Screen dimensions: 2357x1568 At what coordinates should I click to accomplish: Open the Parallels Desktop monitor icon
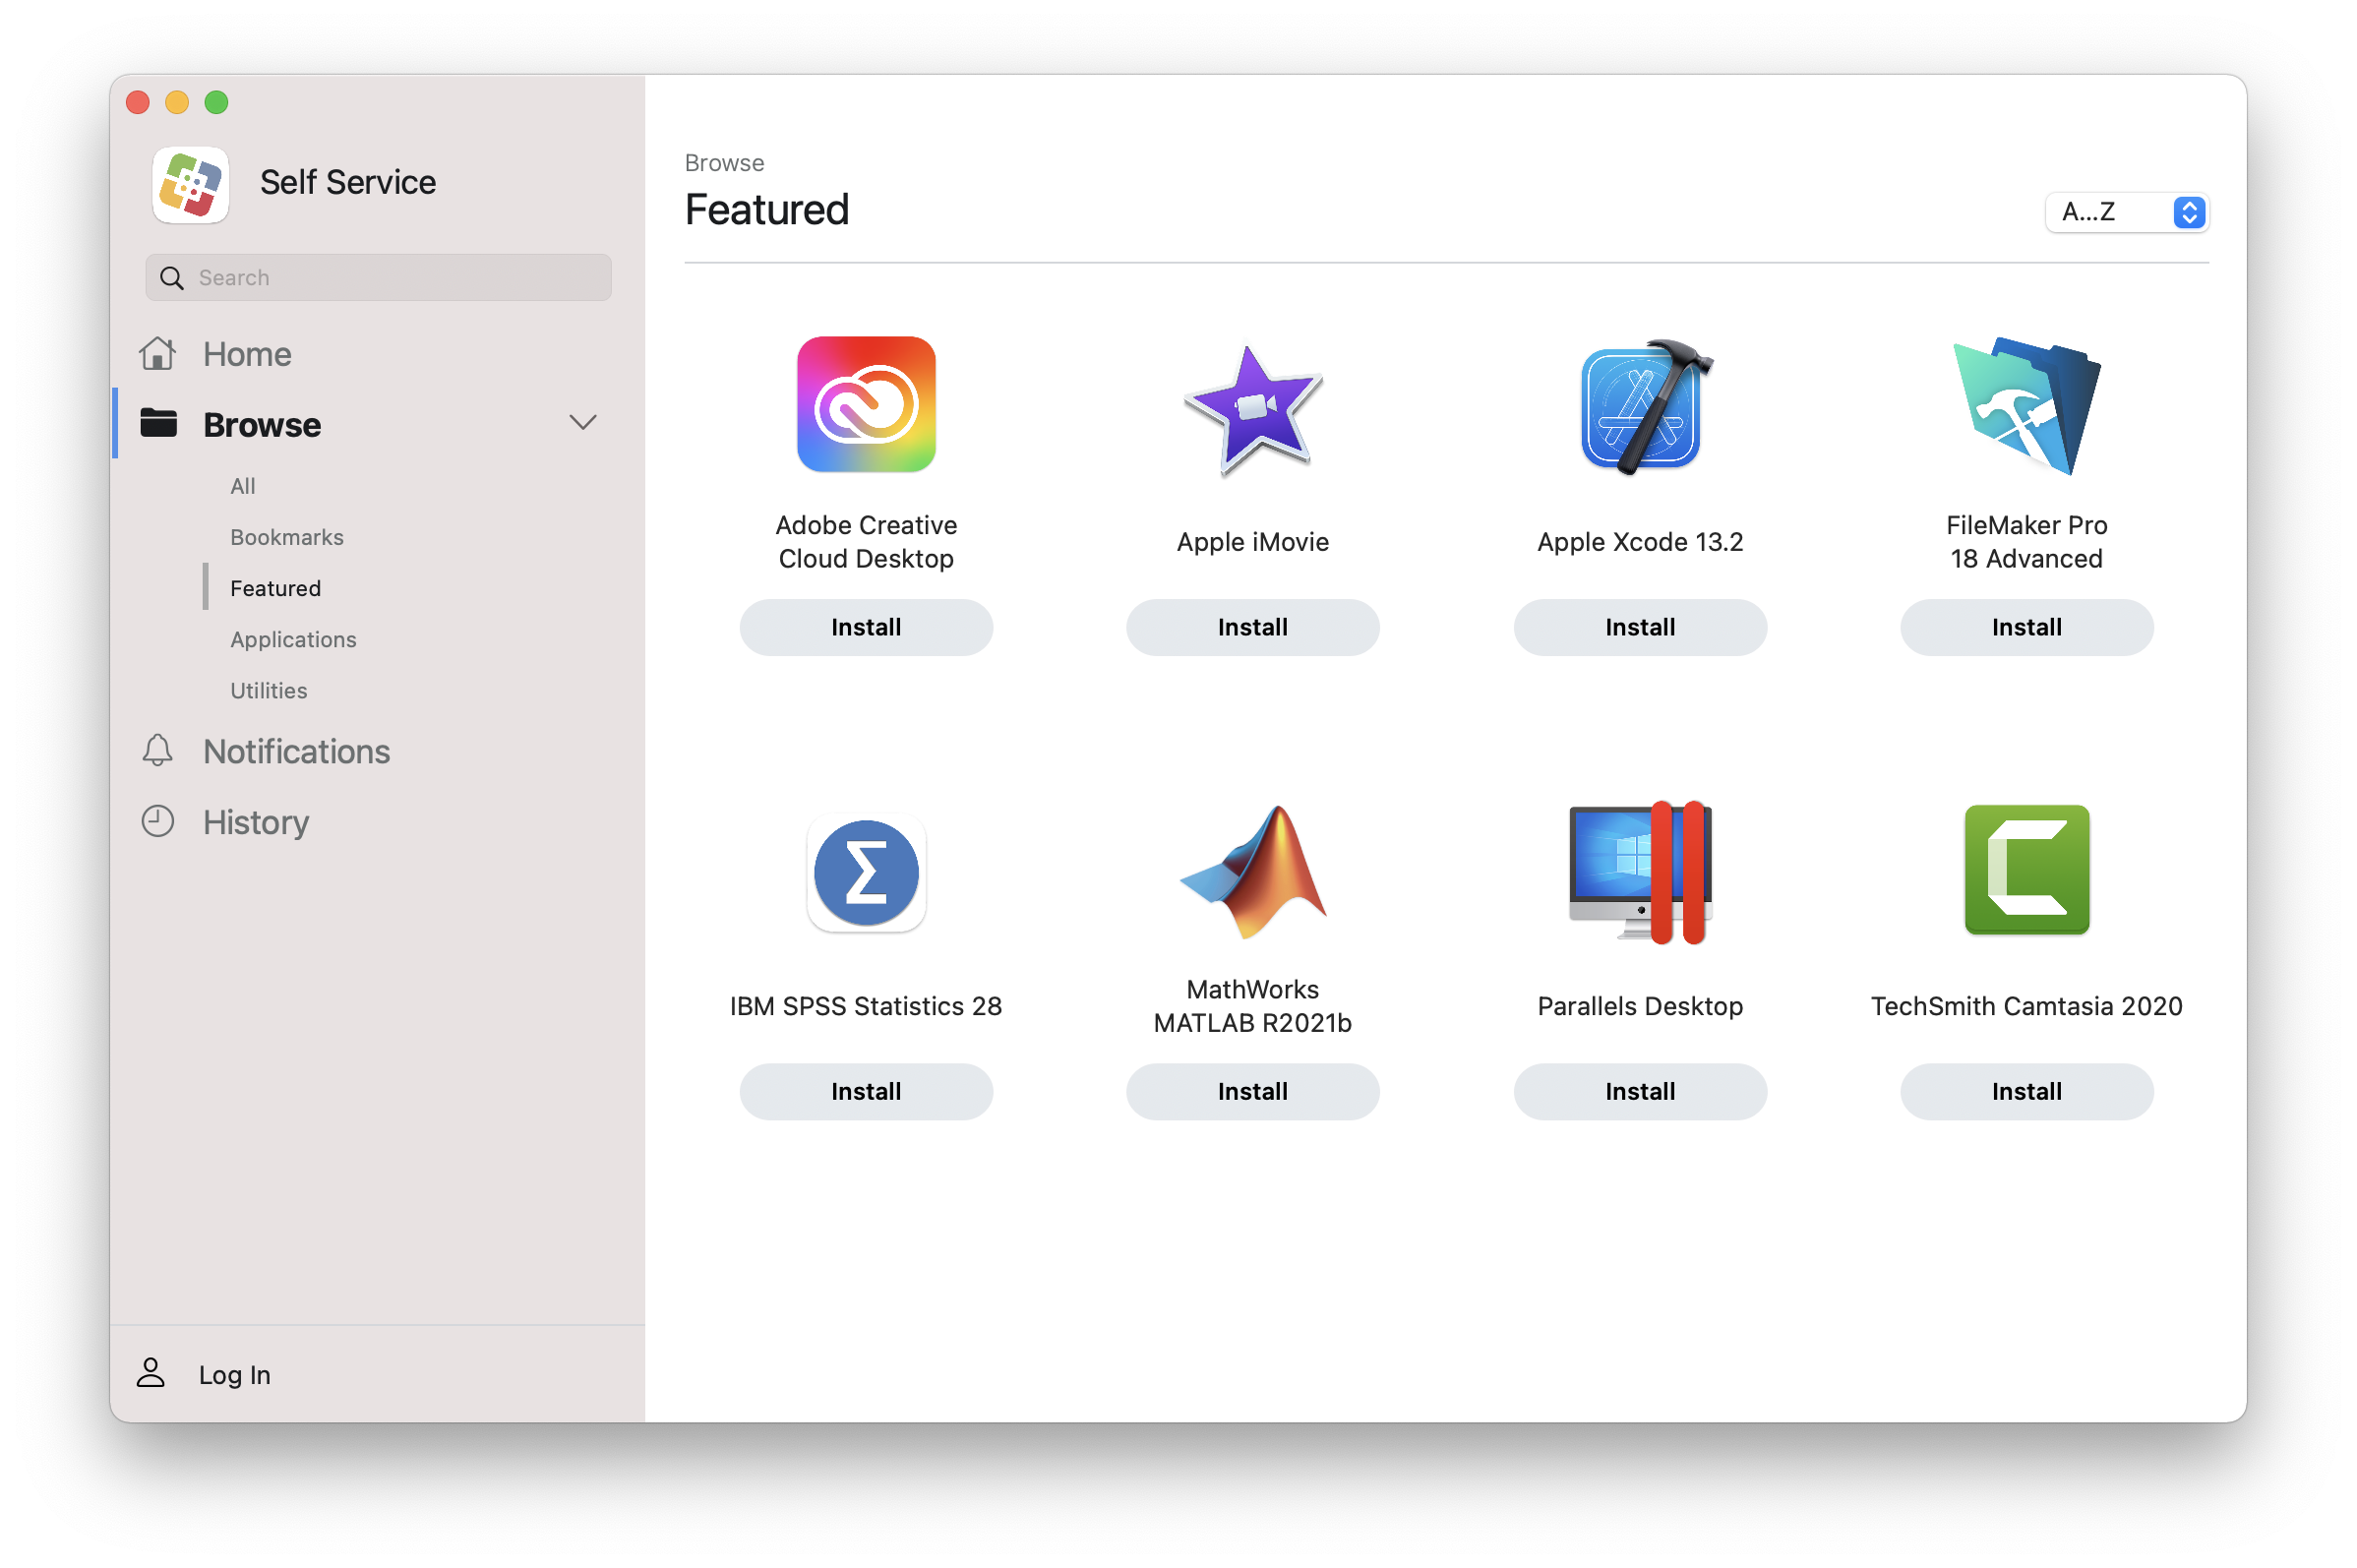[1640, 871]
